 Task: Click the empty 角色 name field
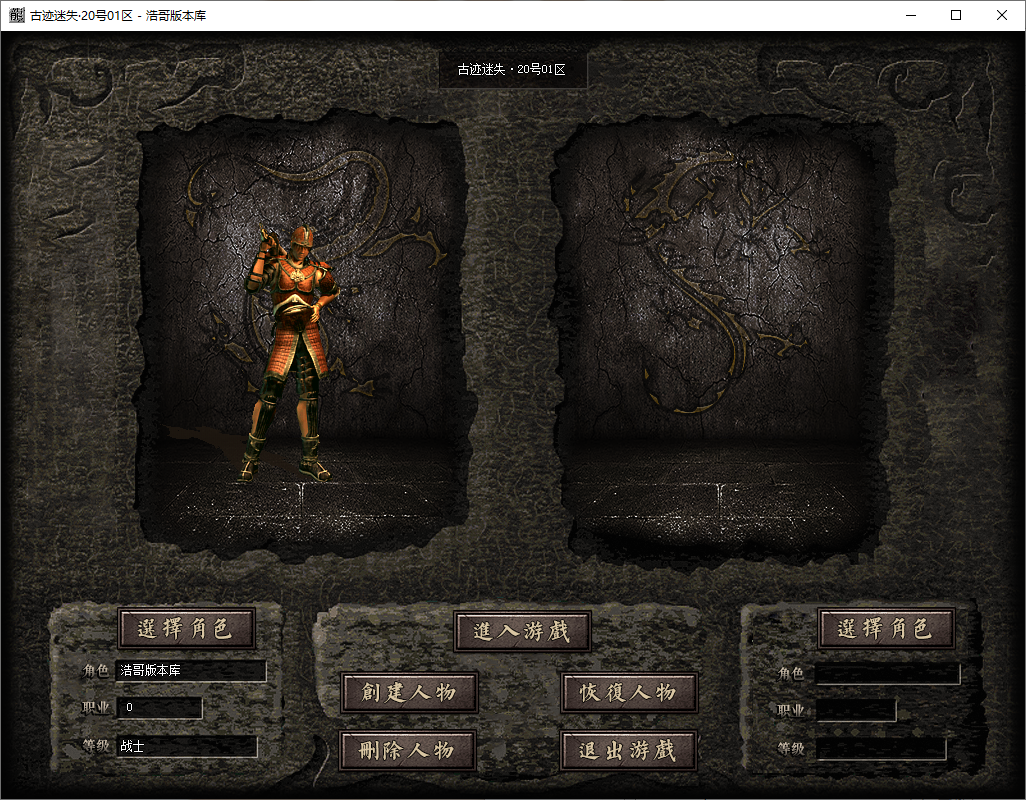[887, 674]
